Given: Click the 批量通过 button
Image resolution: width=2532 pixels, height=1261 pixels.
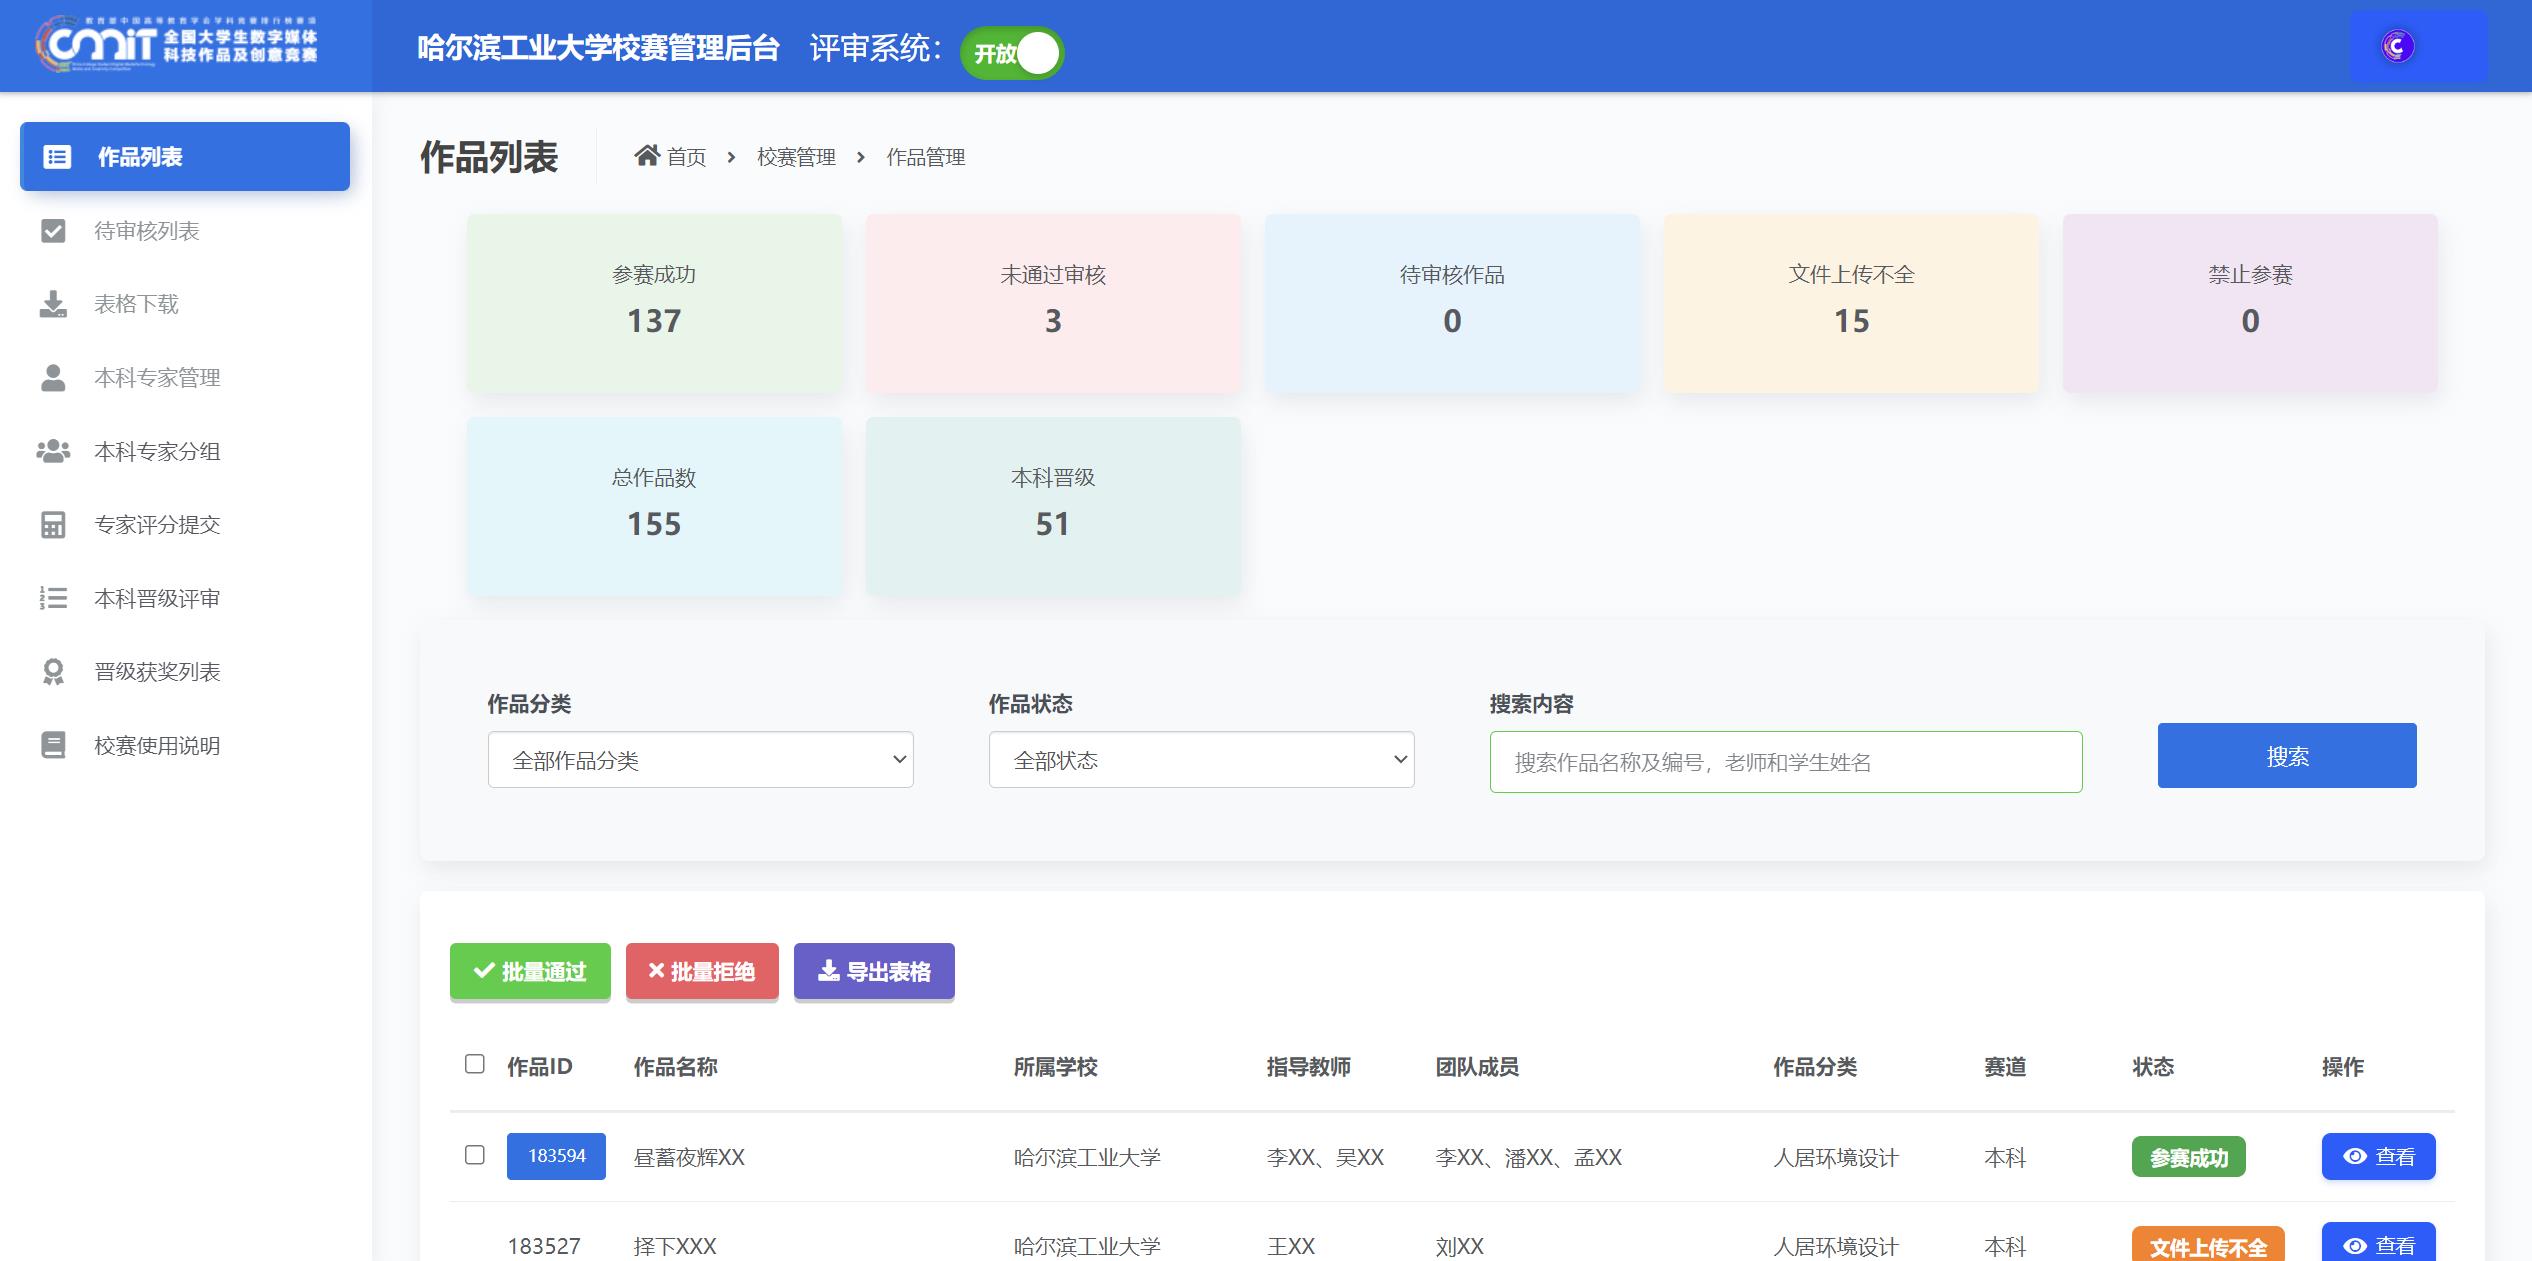Looking at the screenshot, I should pyautogui.click(x=530, y=971).
